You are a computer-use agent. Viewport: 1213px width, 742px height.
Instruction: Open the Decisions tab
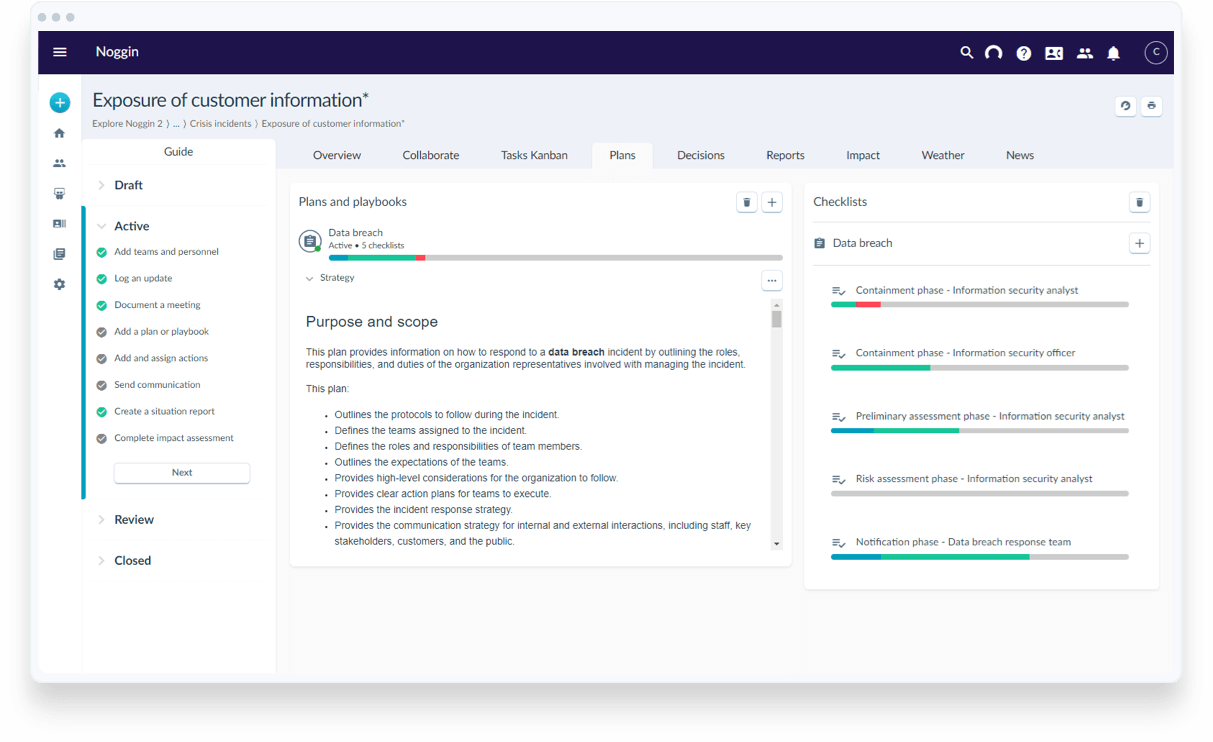point(700,155)
